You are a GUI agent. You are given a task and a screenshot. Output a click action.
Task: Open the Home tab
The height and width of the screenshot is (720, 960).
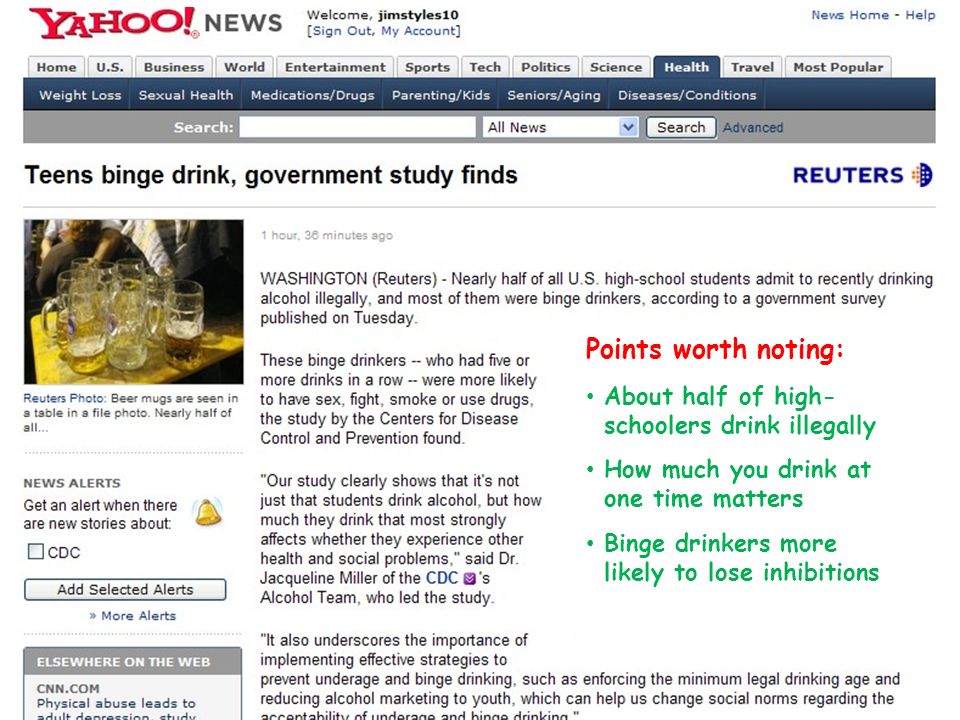pos(56,67)
